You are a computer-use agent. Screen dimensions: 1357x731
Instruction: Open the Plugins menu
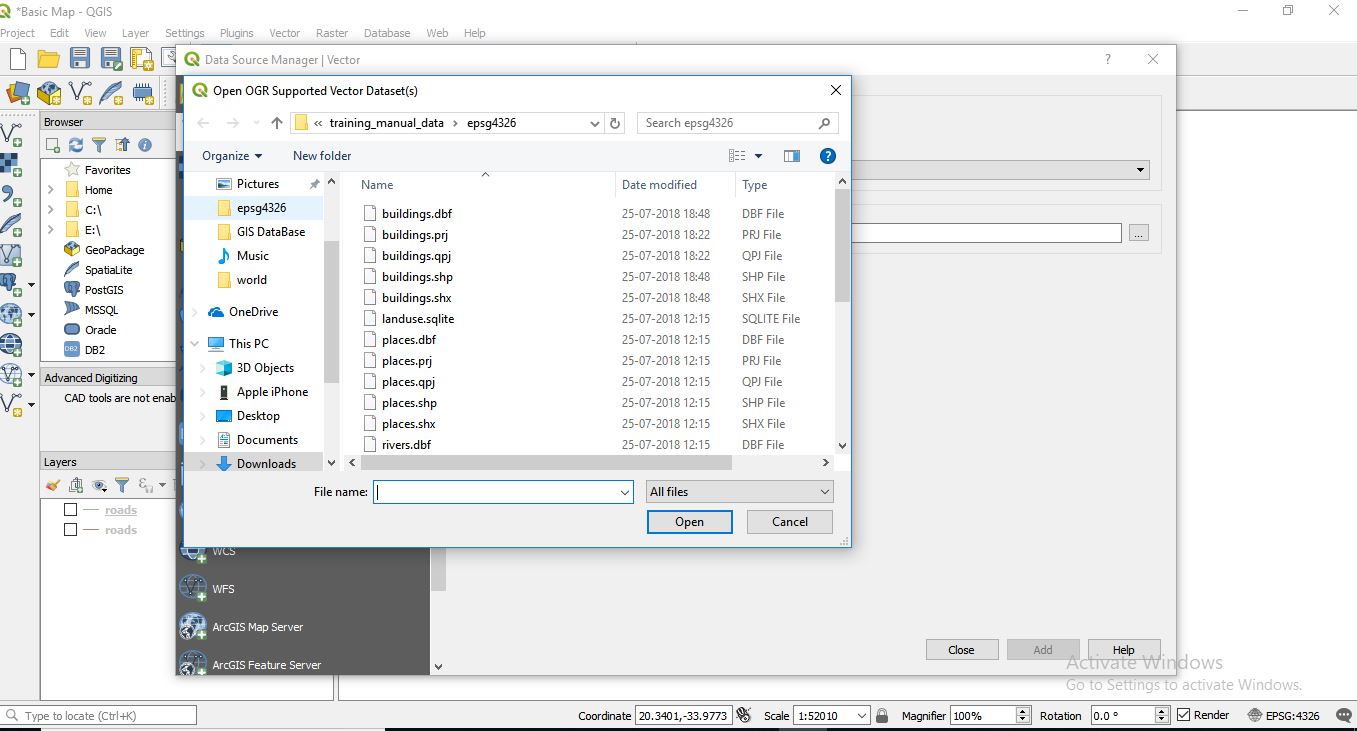(236, 33)
